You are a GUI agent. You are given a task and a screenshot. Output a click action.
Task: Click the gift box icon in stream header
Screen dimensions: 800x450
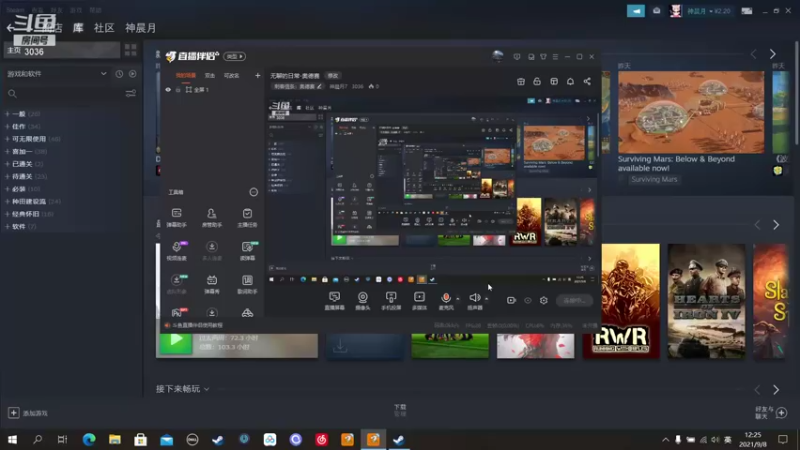point(520,82)
